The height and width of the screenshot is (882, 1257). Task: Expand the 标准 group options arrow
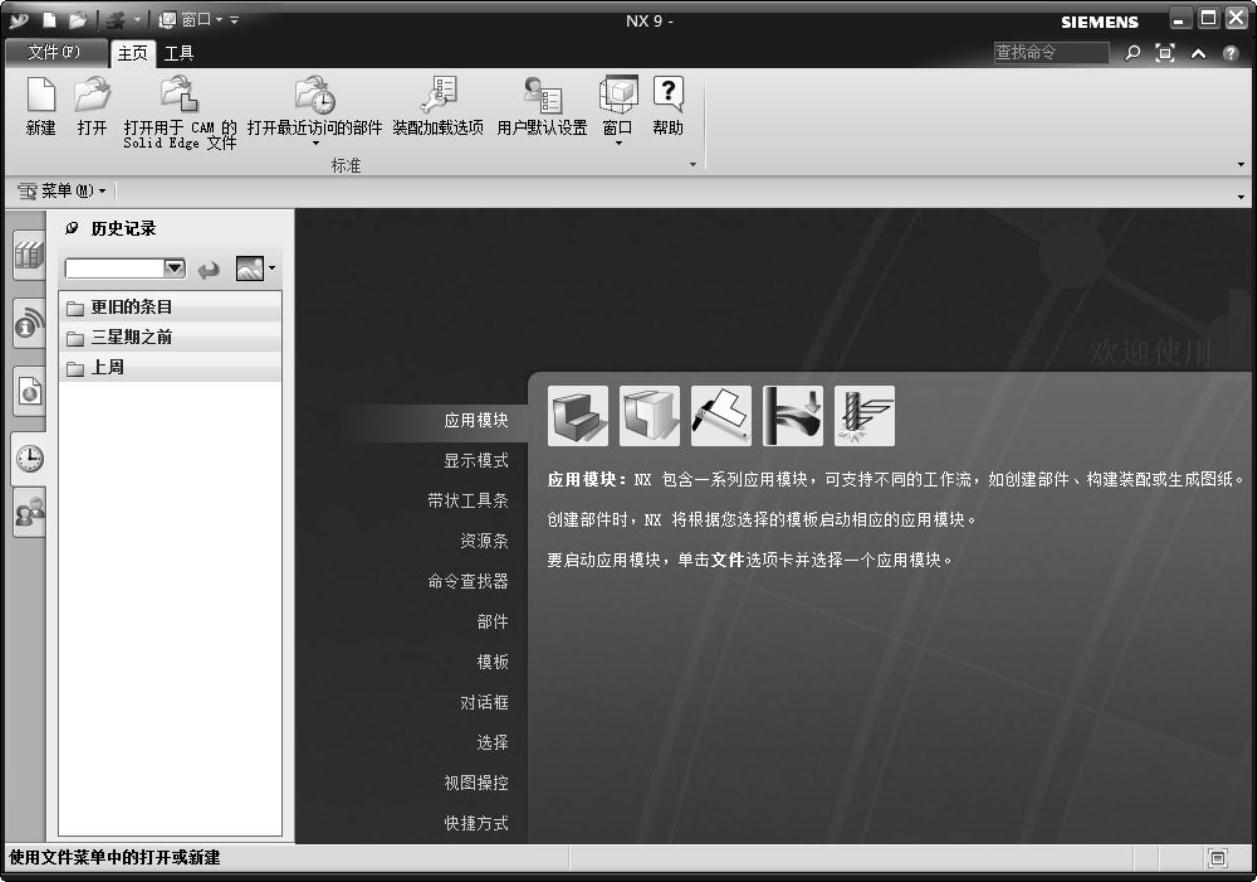(x=693, y=165)
